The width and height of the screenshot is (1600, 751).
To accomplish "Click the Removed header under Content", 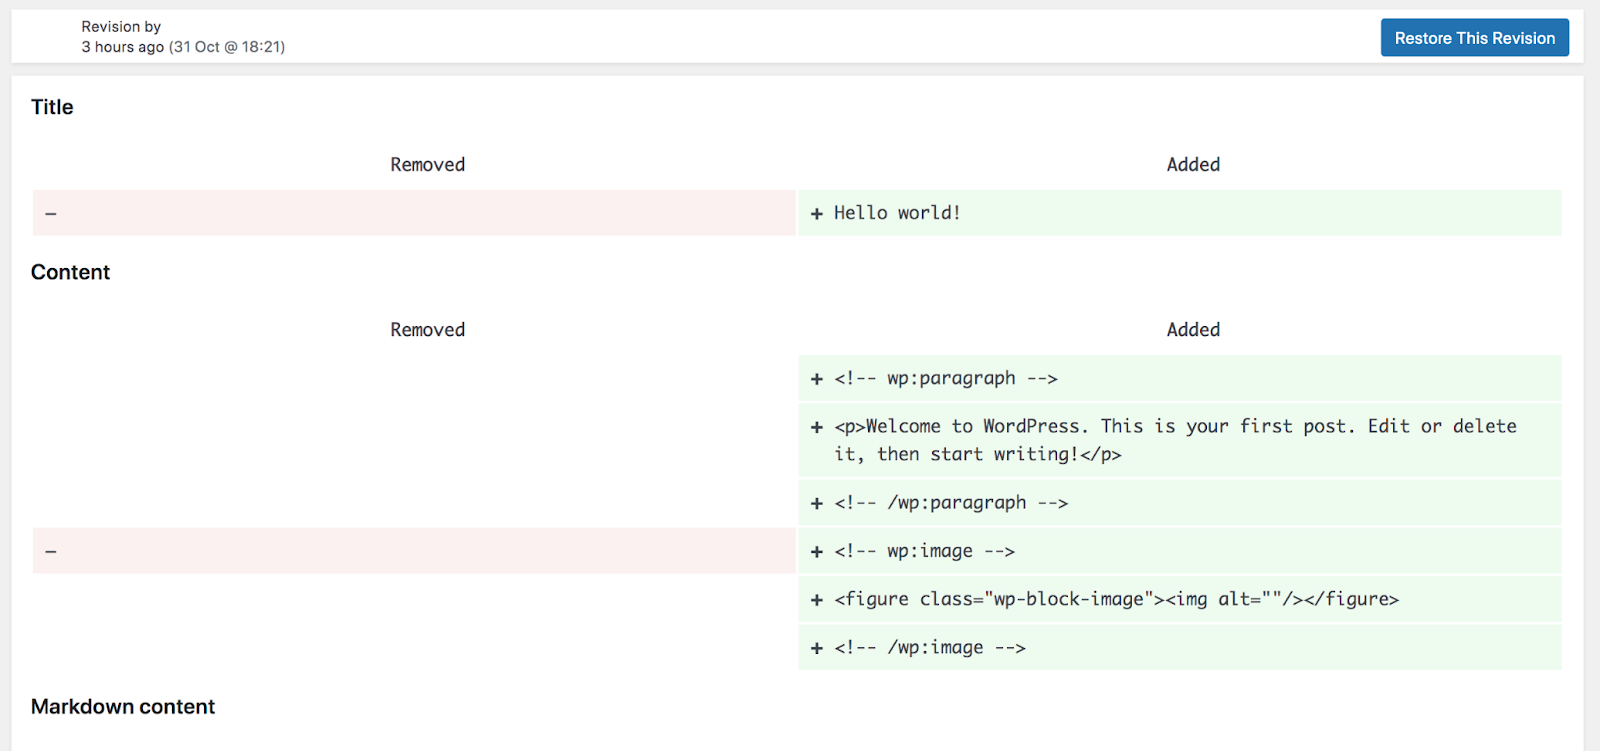I will click(428, 330).
